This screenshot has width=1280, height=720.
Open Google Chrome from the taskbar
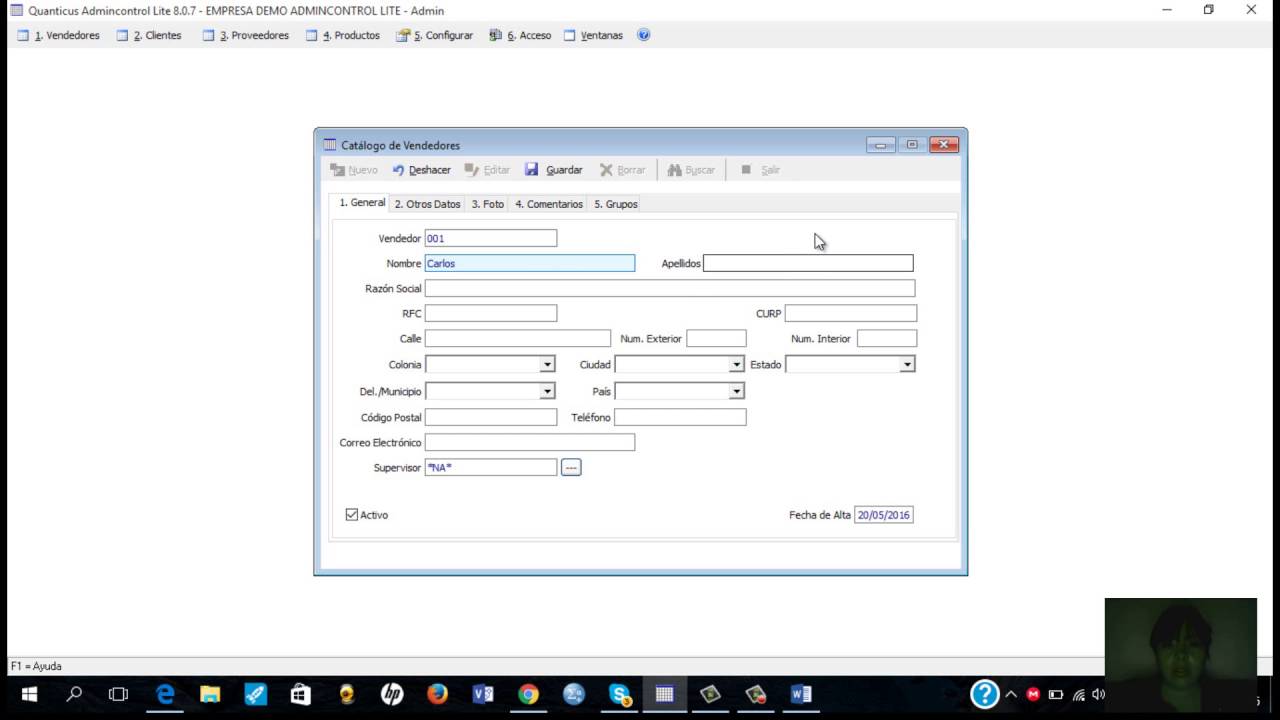coord(528,694)
